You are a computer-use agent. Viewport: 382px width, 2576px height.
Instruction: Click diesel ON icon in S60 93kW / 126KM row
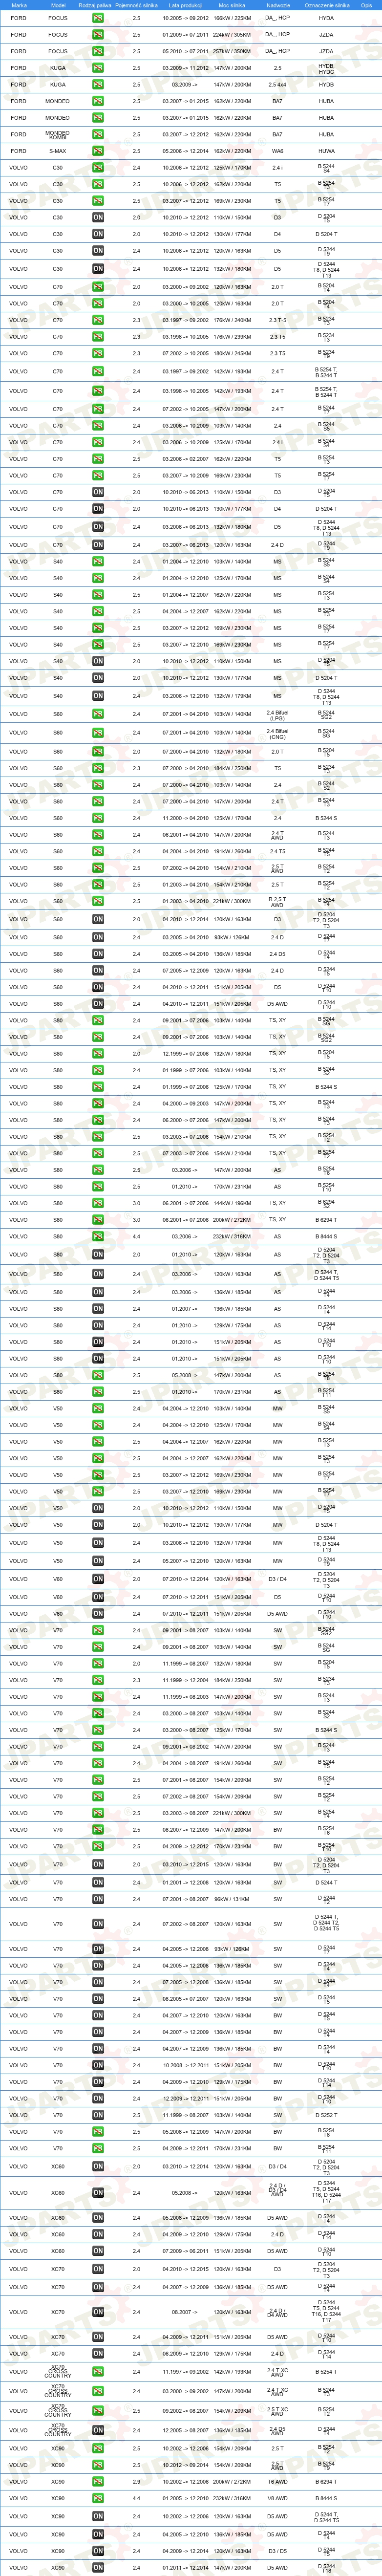pos(98,937)
